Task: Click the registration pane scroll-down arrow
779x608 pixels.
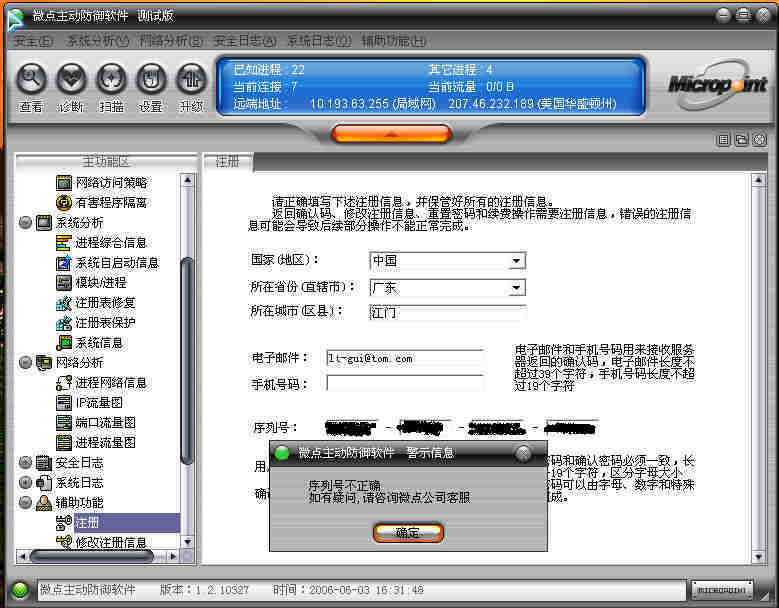Action: point(758,556)
